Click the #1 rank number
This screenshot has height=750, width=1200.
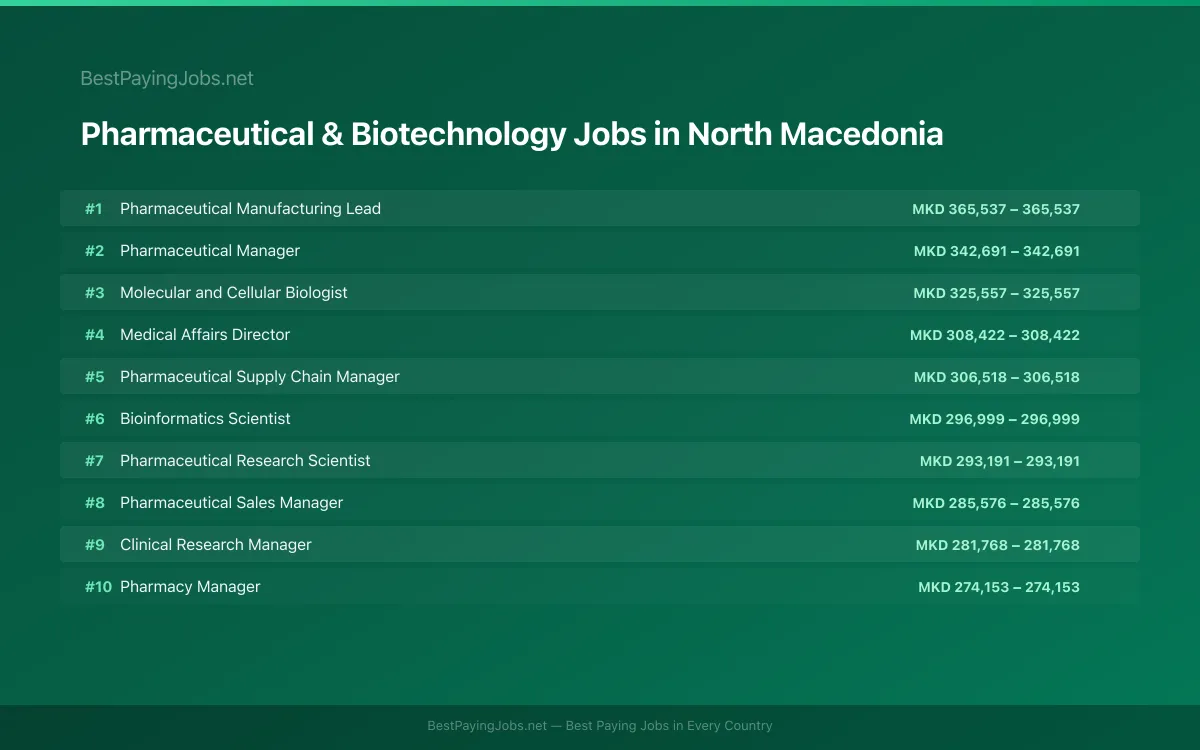[x=94, y=209]
